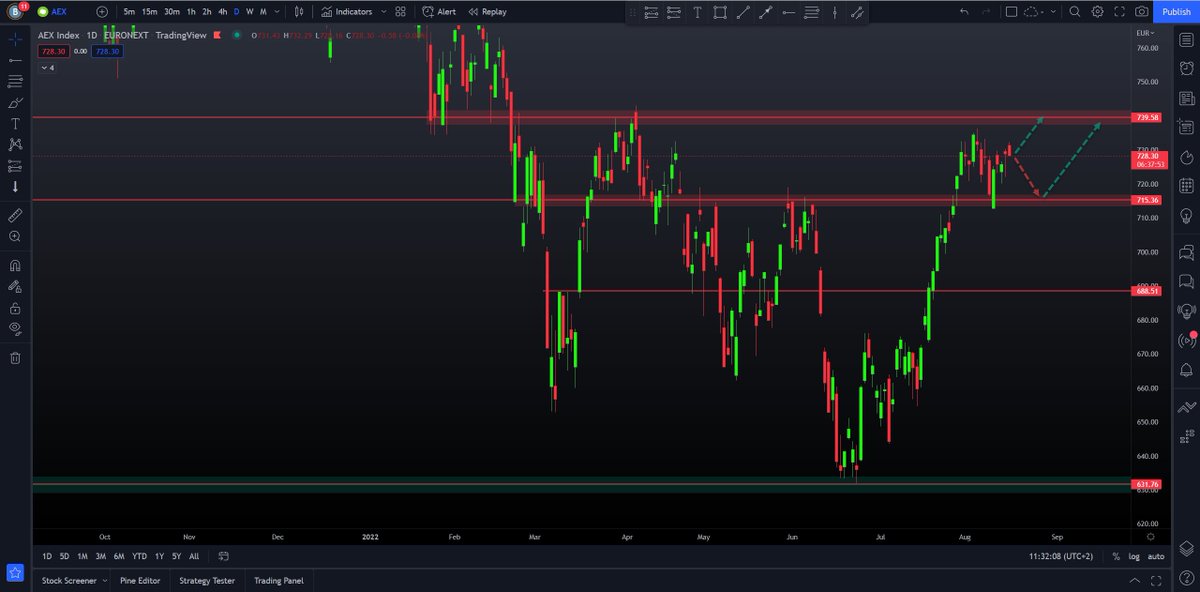Open the Trading Panel tab
1200x592 pixels.
point(279,580)
